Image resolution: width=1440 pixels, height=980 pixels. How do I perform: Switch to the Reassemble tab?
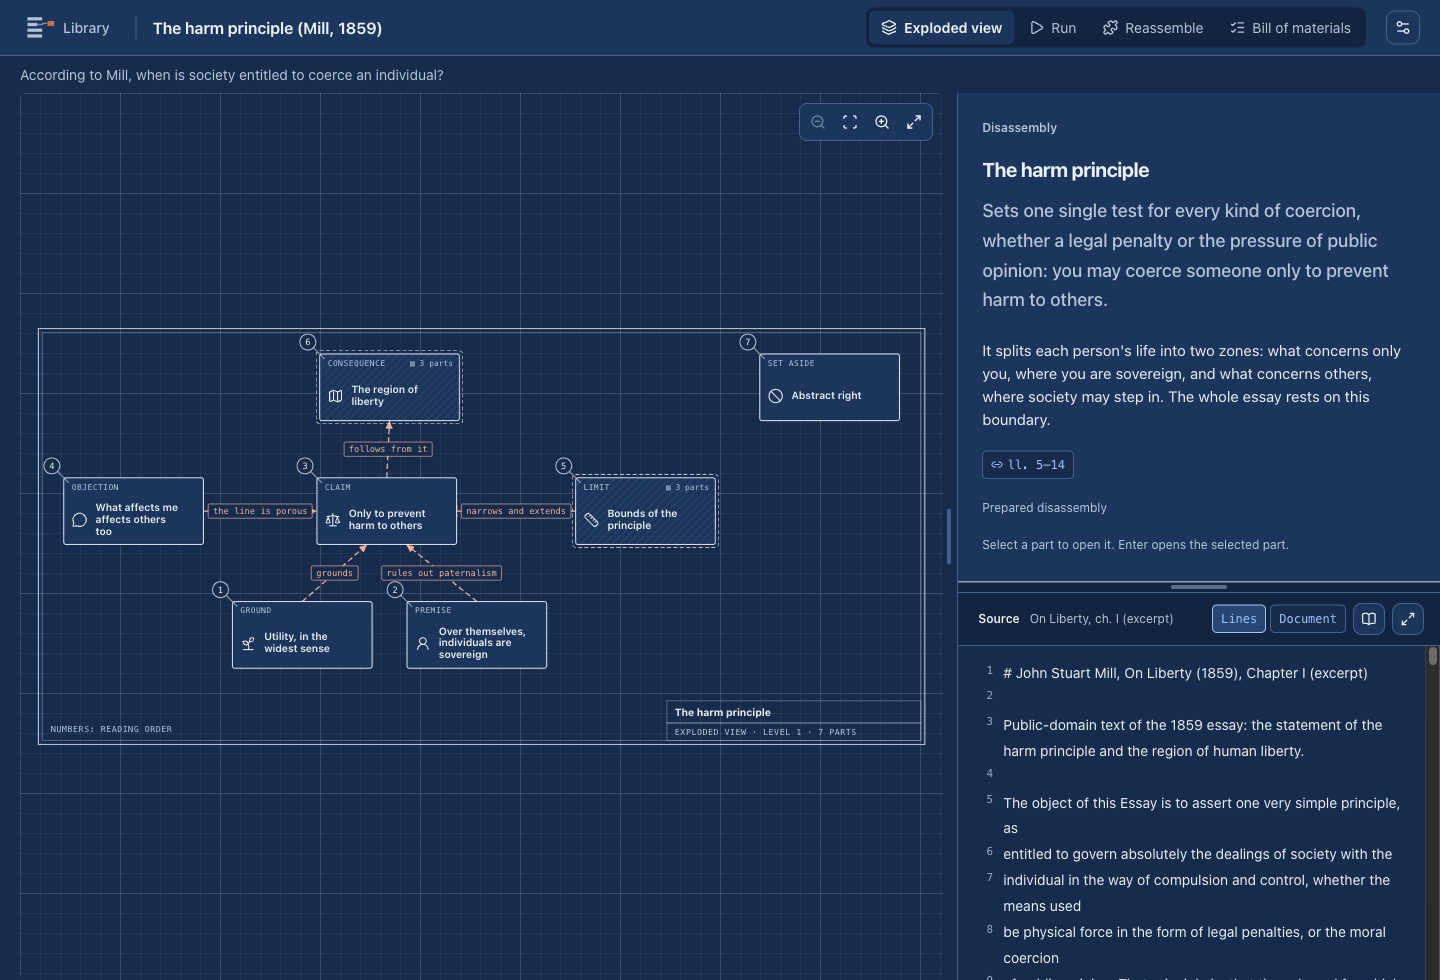pyautogui.click(x=1153, y=28)
